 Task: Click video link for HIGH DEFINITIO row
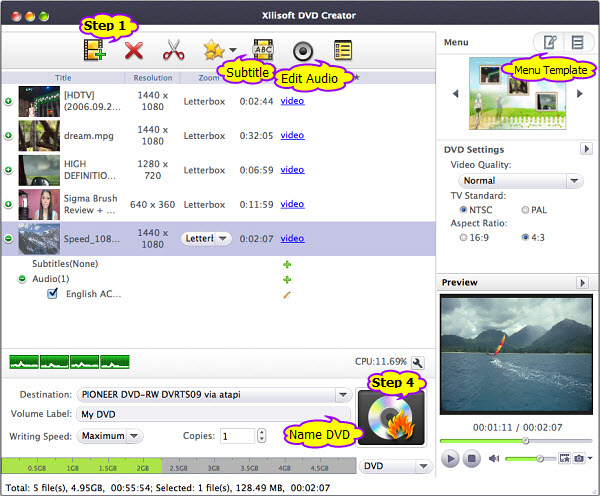tap(292, 170)
